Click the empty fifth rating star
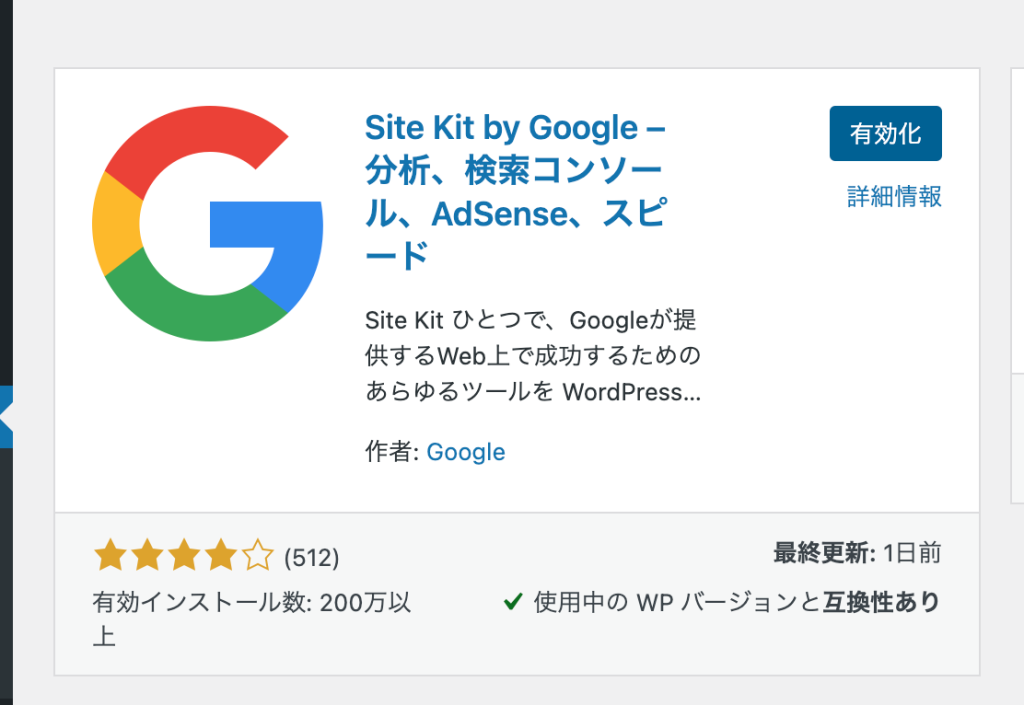Viewport: 1024px width, 705px height. click(x=257, y=556)
